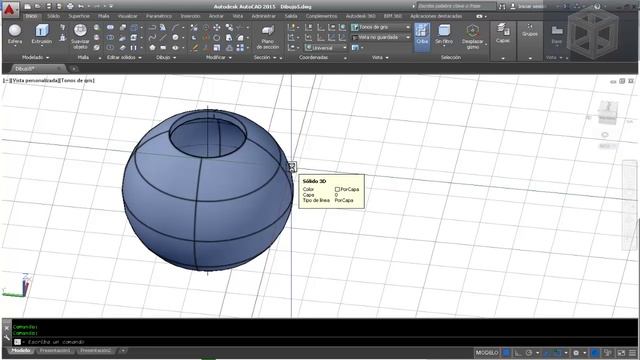Click the search binoculars icon in title bar

click(502, 6)
